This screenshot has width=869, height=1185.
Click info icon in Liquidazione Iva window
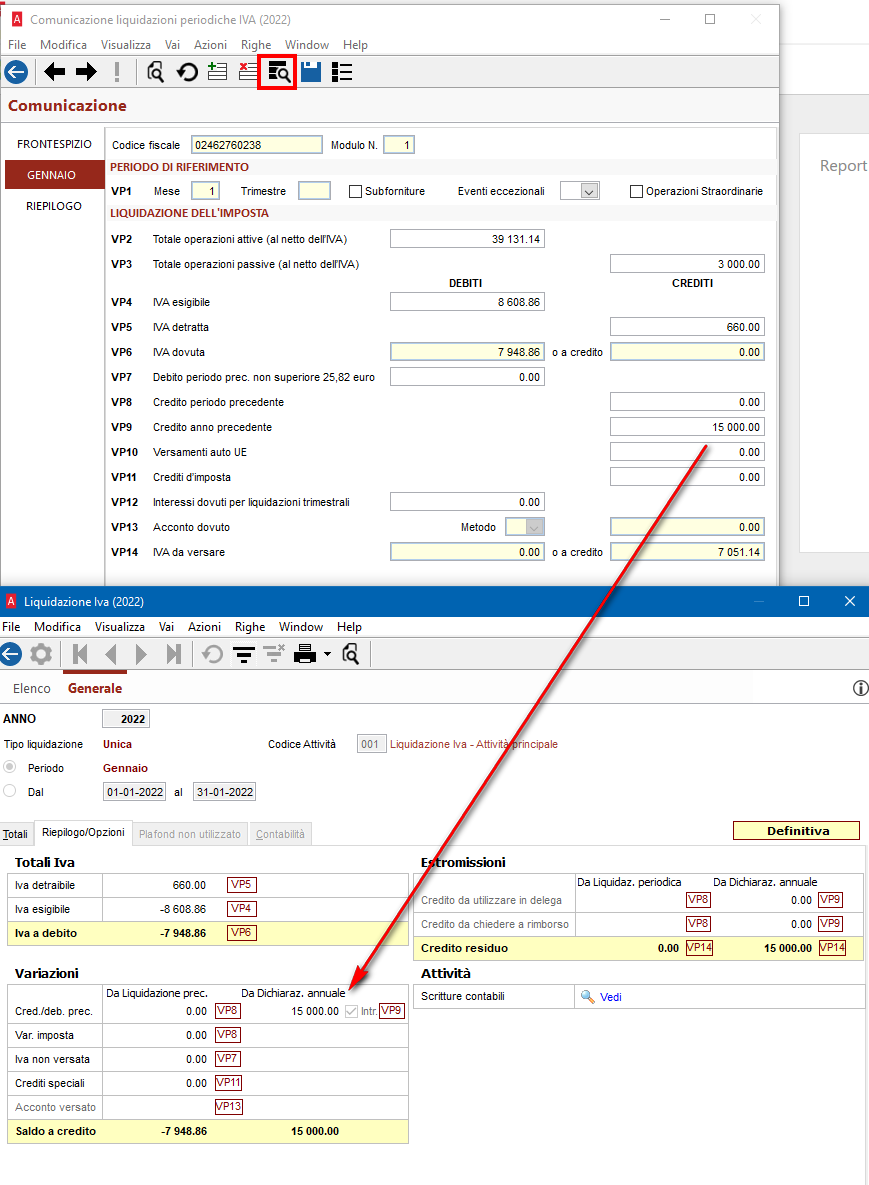point(860,688)
